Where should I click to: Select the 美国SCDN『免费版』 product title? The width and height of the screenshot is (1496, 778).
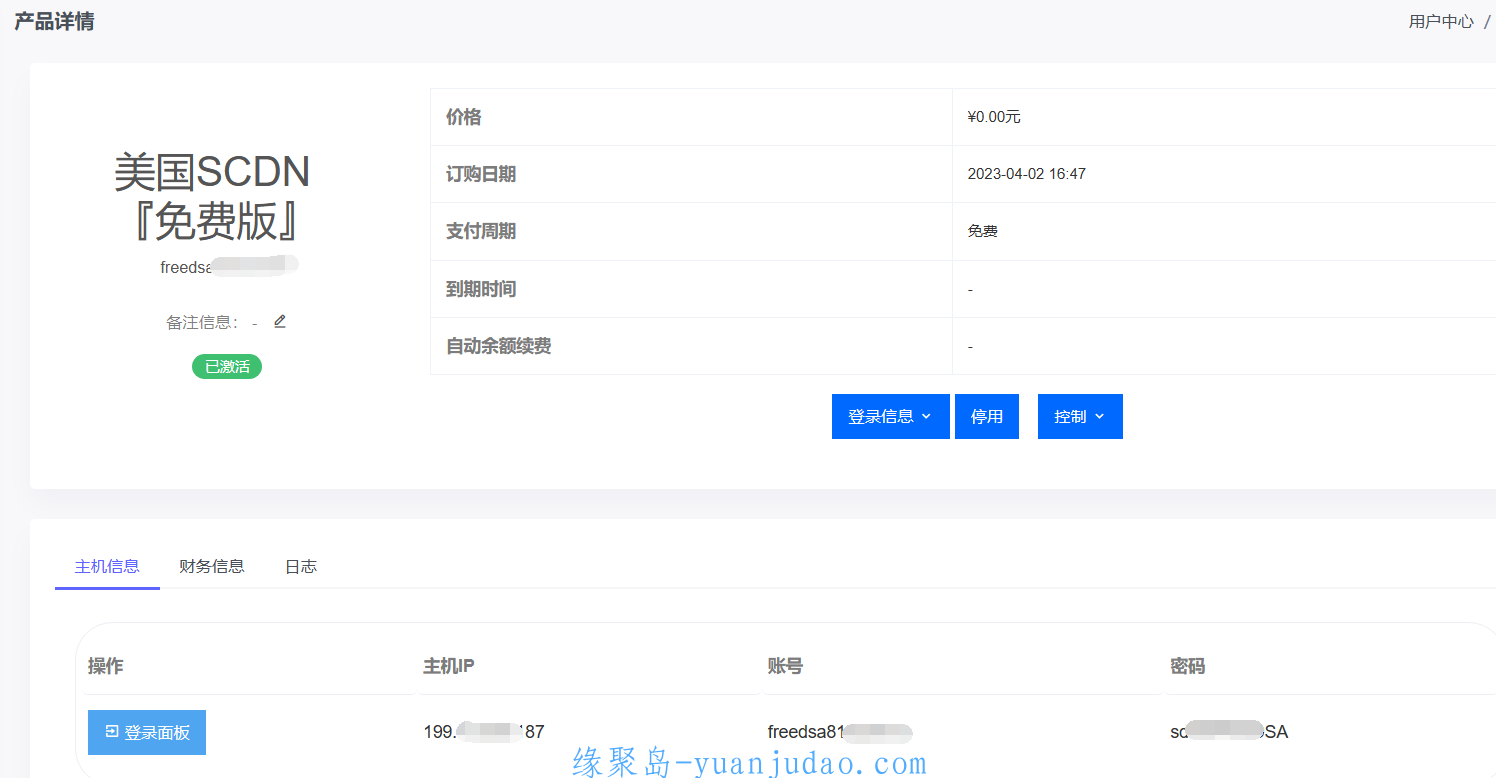point(213,197)
